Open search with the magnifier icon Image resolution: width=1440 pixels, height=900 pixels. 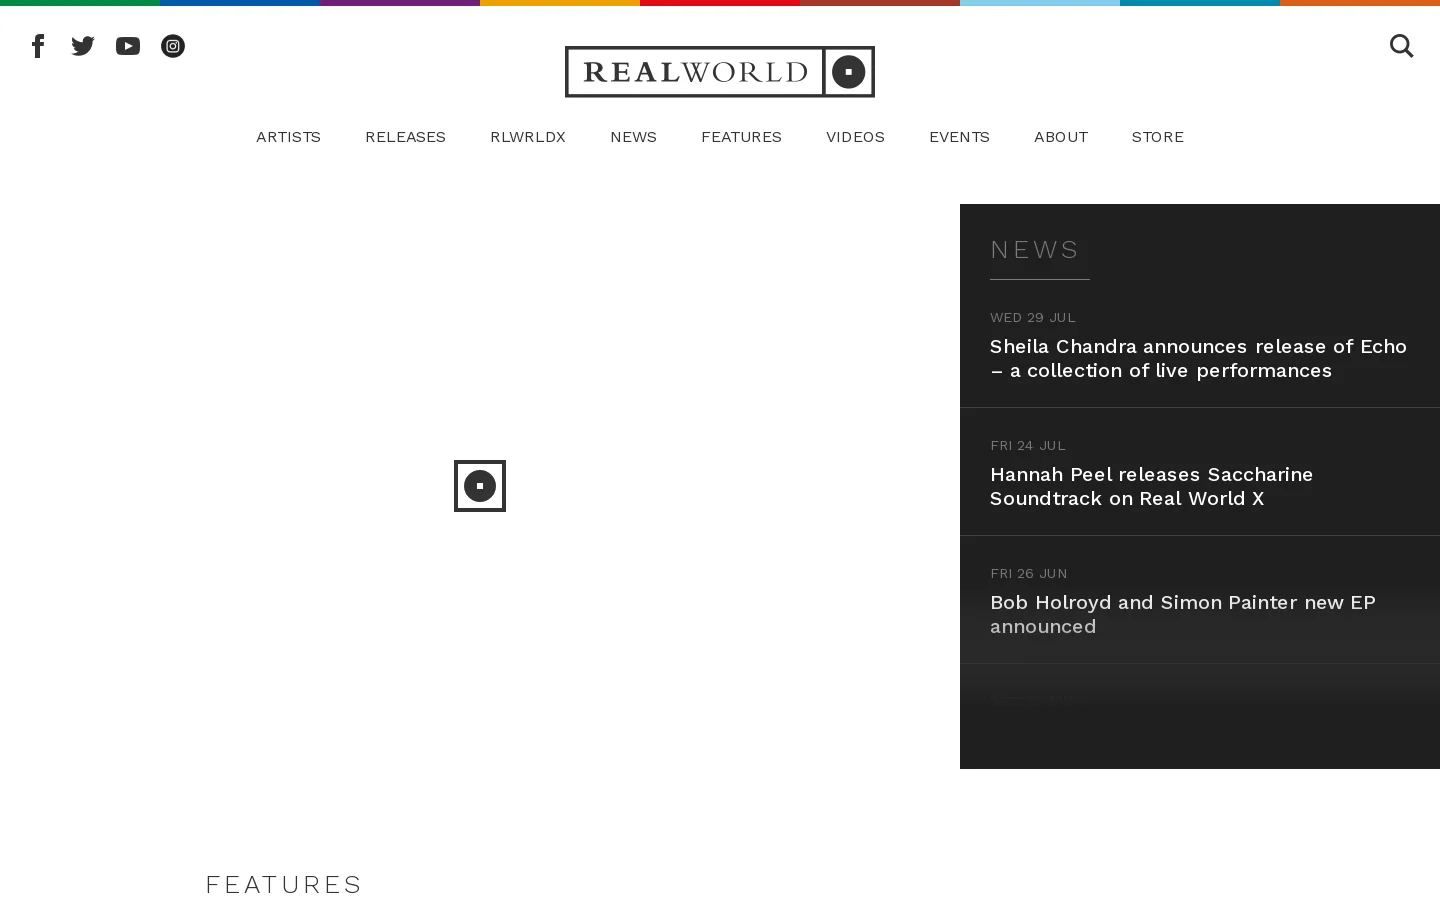[1401, 46]
